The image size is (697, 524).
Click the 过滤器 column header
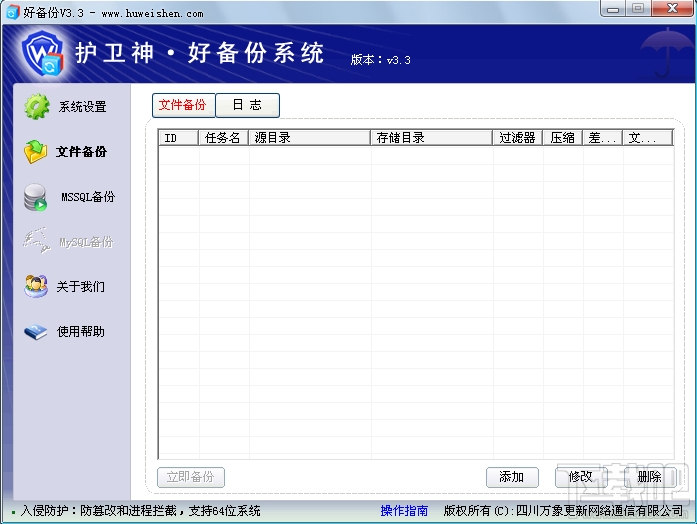518,138
